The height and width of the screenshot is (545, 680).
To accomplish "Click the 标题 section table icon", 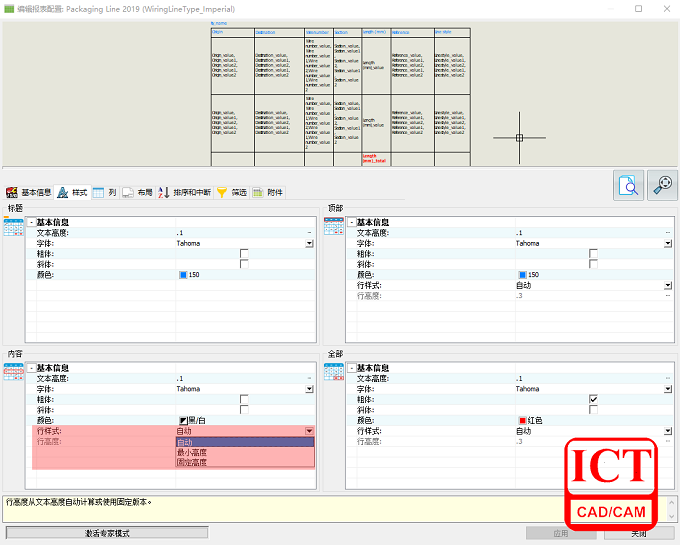I will (13, 227).
